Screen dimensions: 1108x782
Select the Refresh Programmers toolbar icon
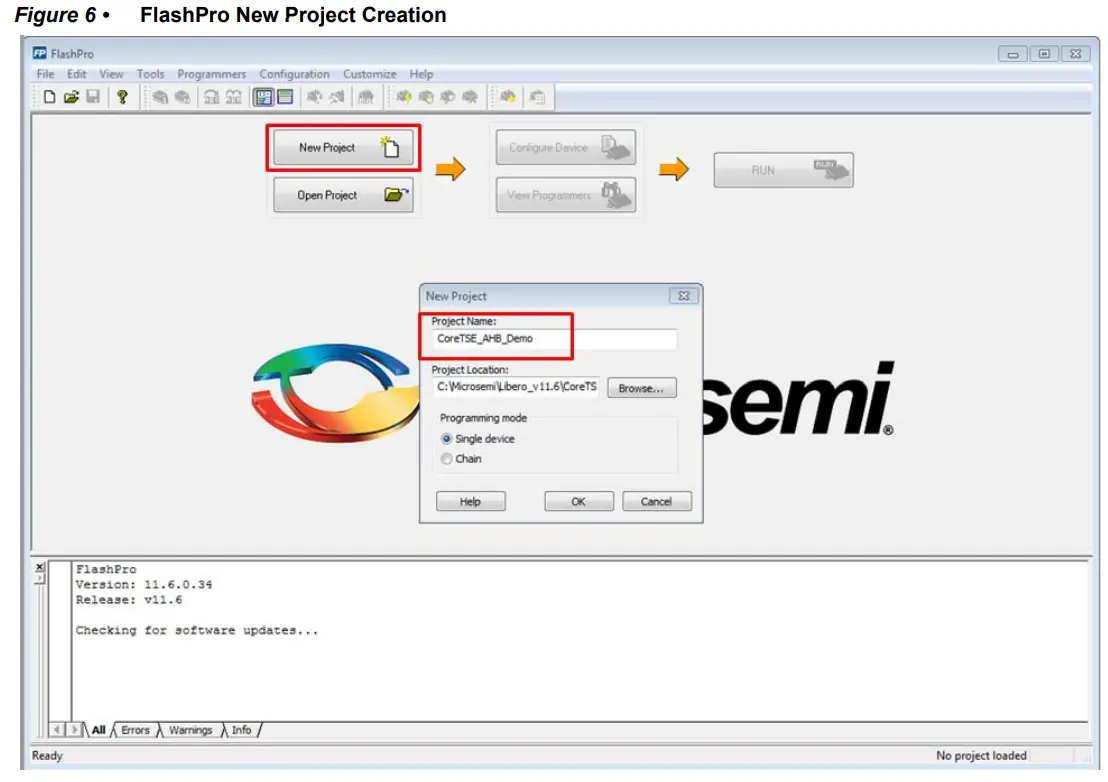(x=184, y=97)
